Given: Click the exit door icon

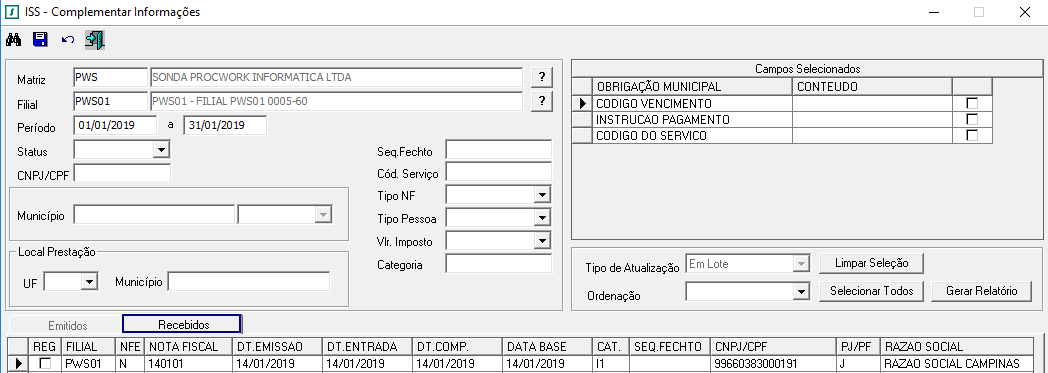Looking at the screenshot, I should [x=95, y=40].
